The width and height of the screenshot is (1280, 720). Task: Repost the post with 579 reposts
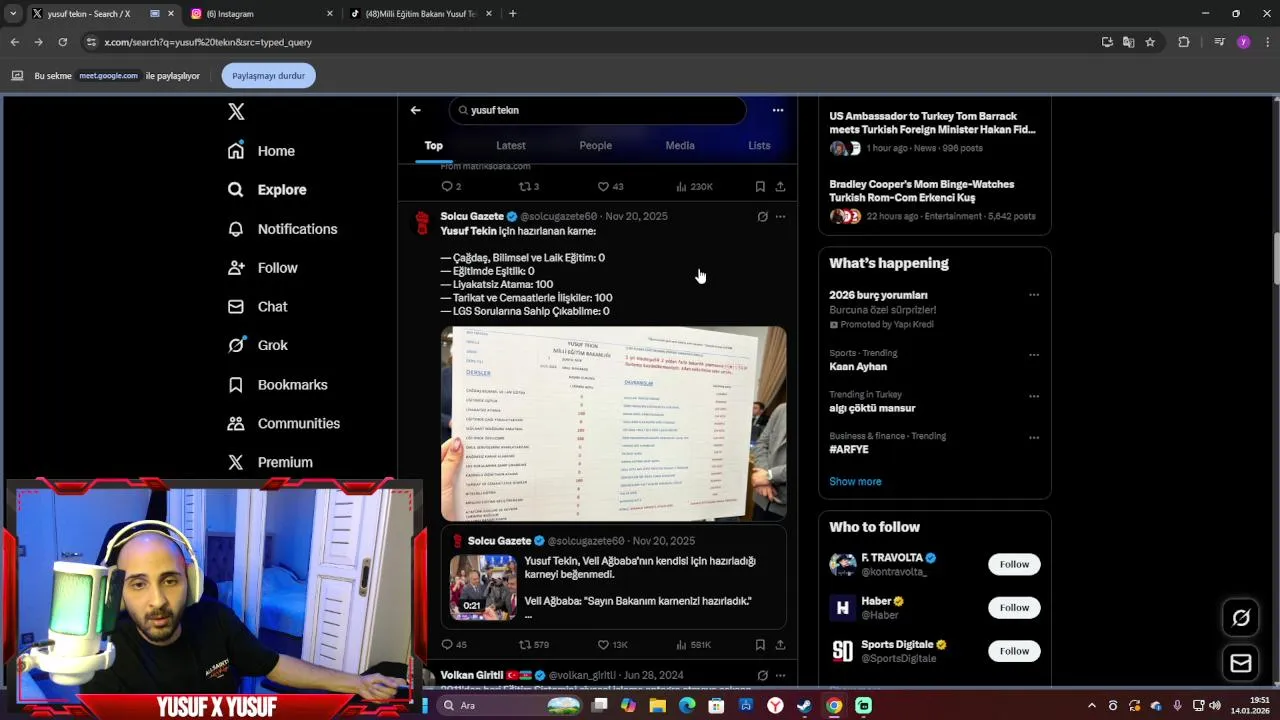point(533,645)
